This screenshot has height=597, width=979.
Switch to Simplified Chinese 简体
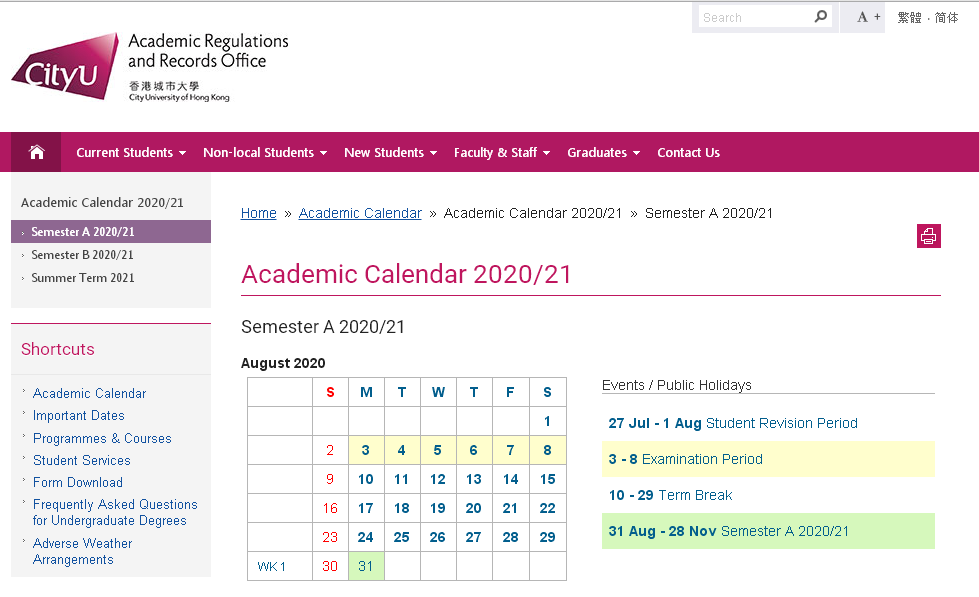tap(946, 17)
